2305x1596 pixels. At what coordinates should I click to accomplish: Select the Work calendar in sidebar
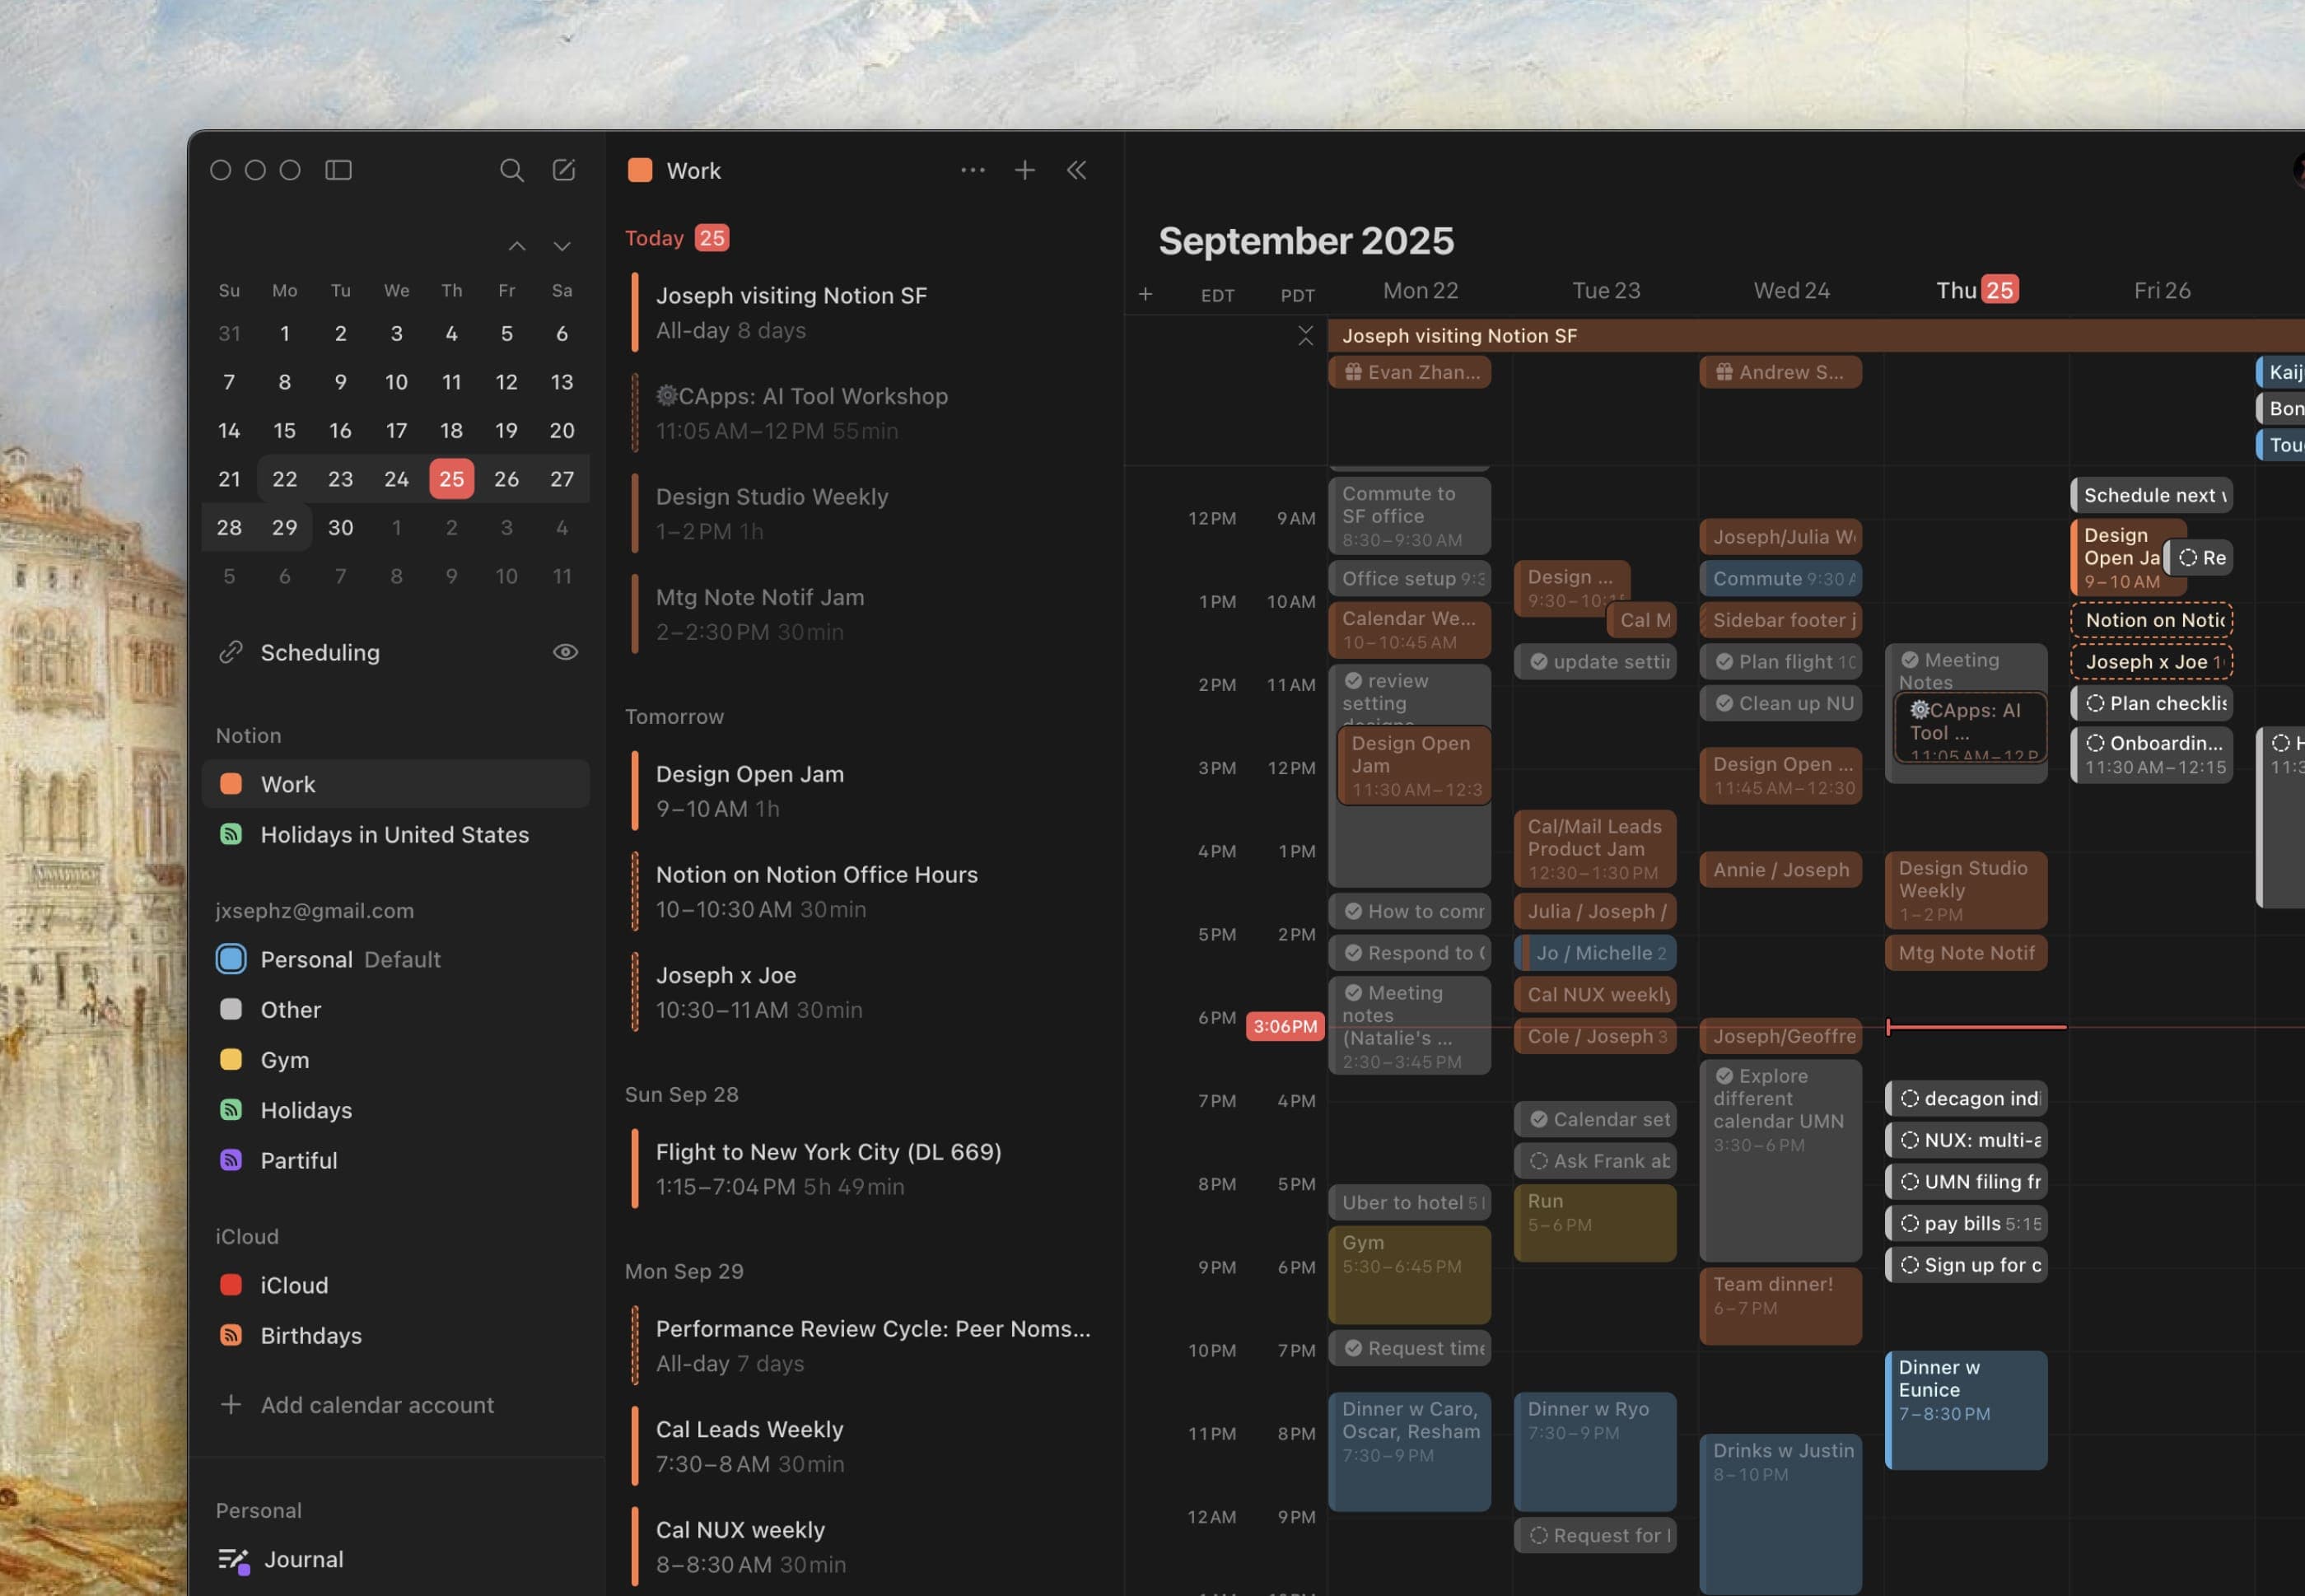(x=288, y=784)
